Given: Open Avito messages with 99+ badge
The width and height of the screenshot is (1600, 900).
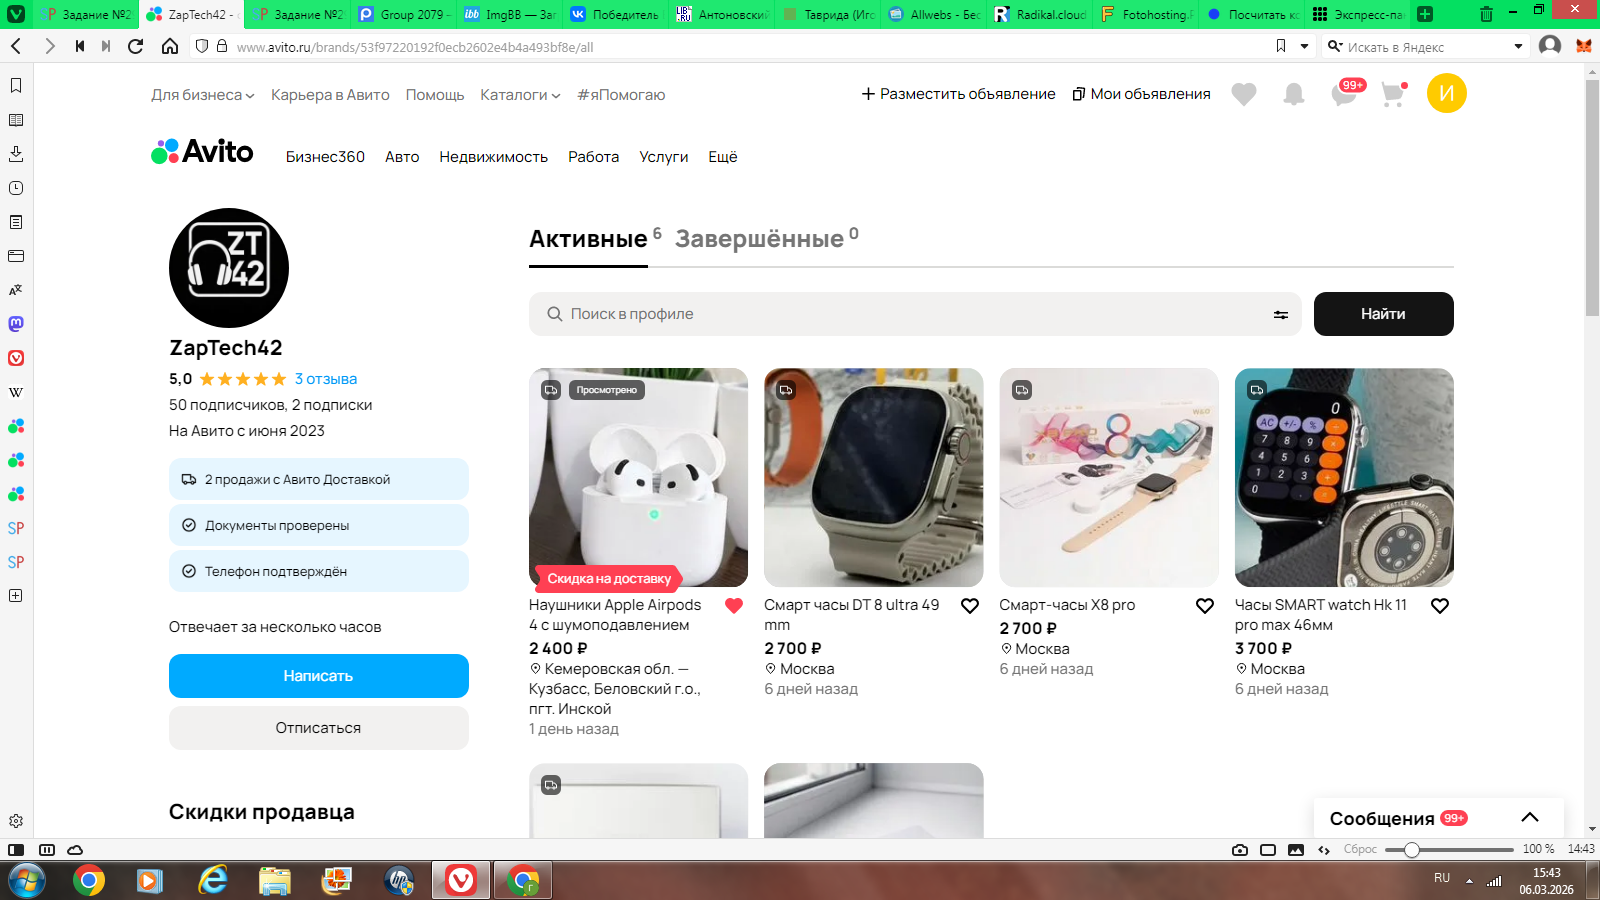Looking at the screenshot, I should (x=1346, y=93).
